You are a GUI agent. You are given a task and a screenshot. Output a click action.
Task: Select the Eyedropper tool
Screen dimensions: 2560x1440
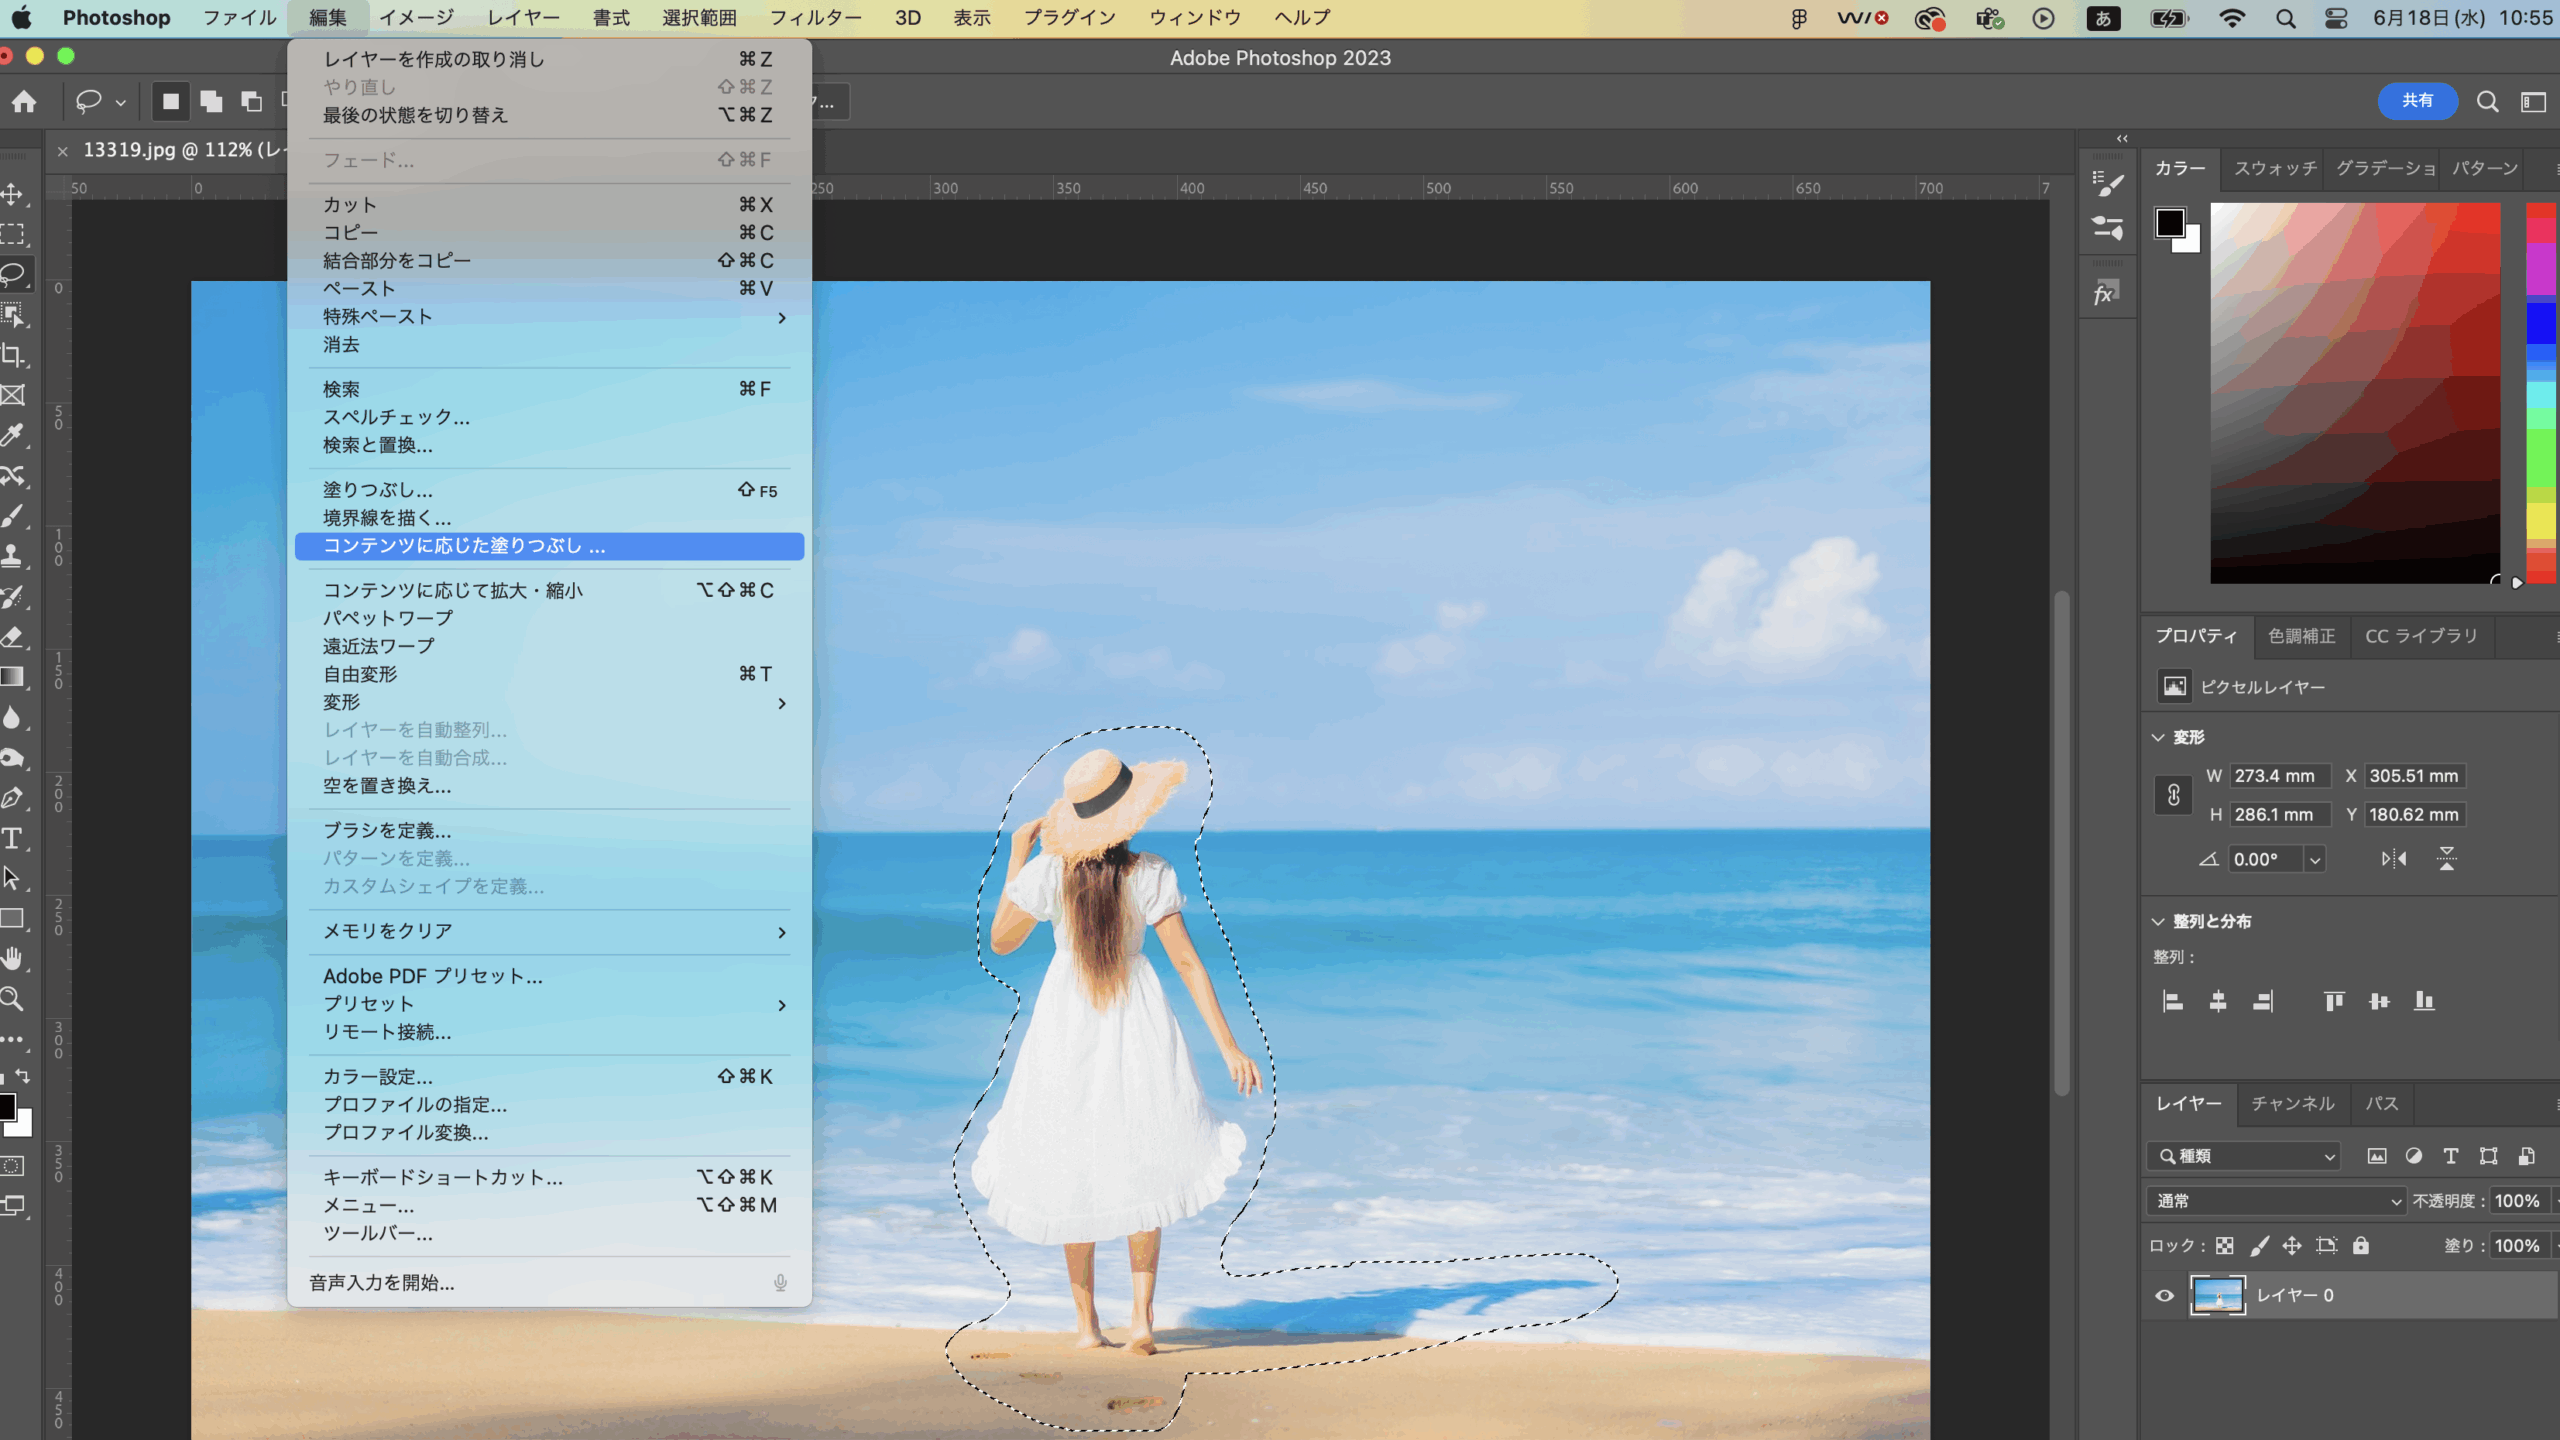click(x=13, y=435)
